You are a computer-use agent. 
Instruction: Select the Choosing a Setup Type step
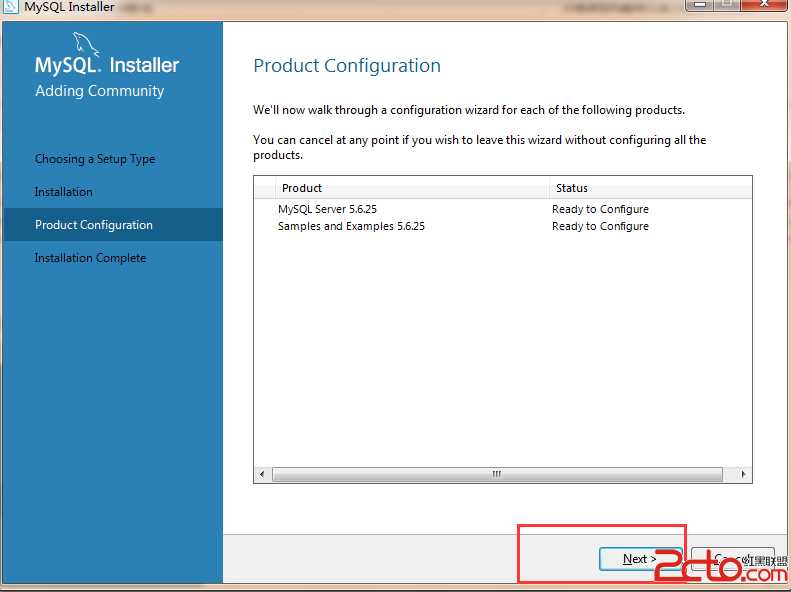click(x=95, y=159)
